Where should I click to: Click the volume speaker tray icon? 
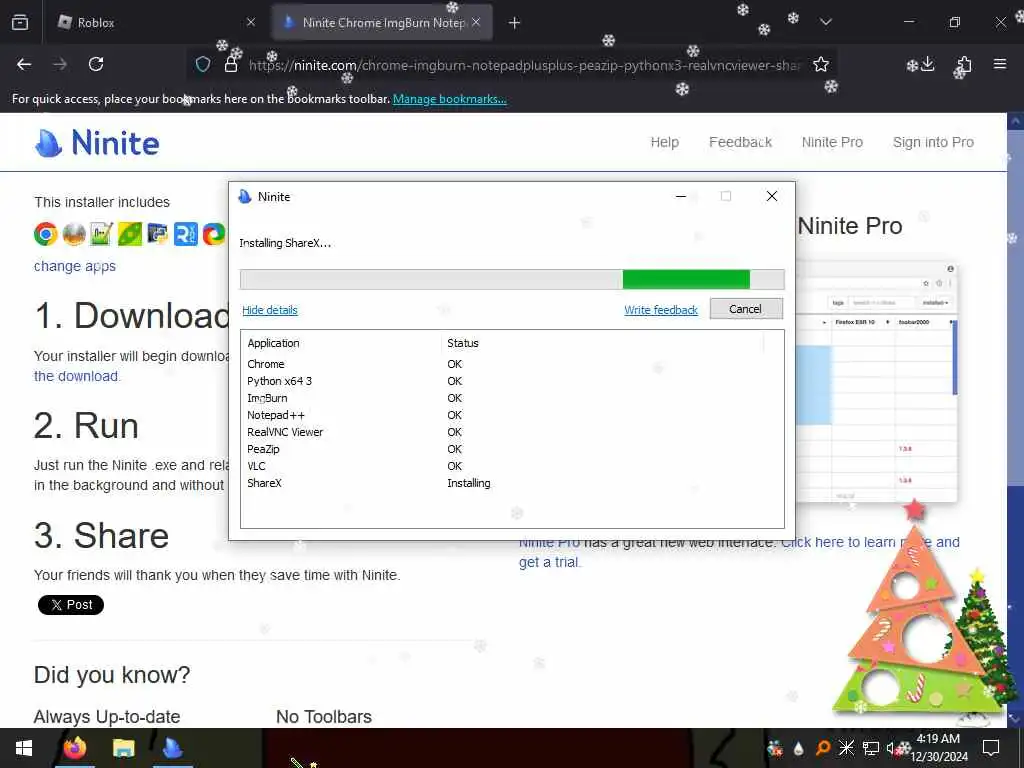click(891, 748)
